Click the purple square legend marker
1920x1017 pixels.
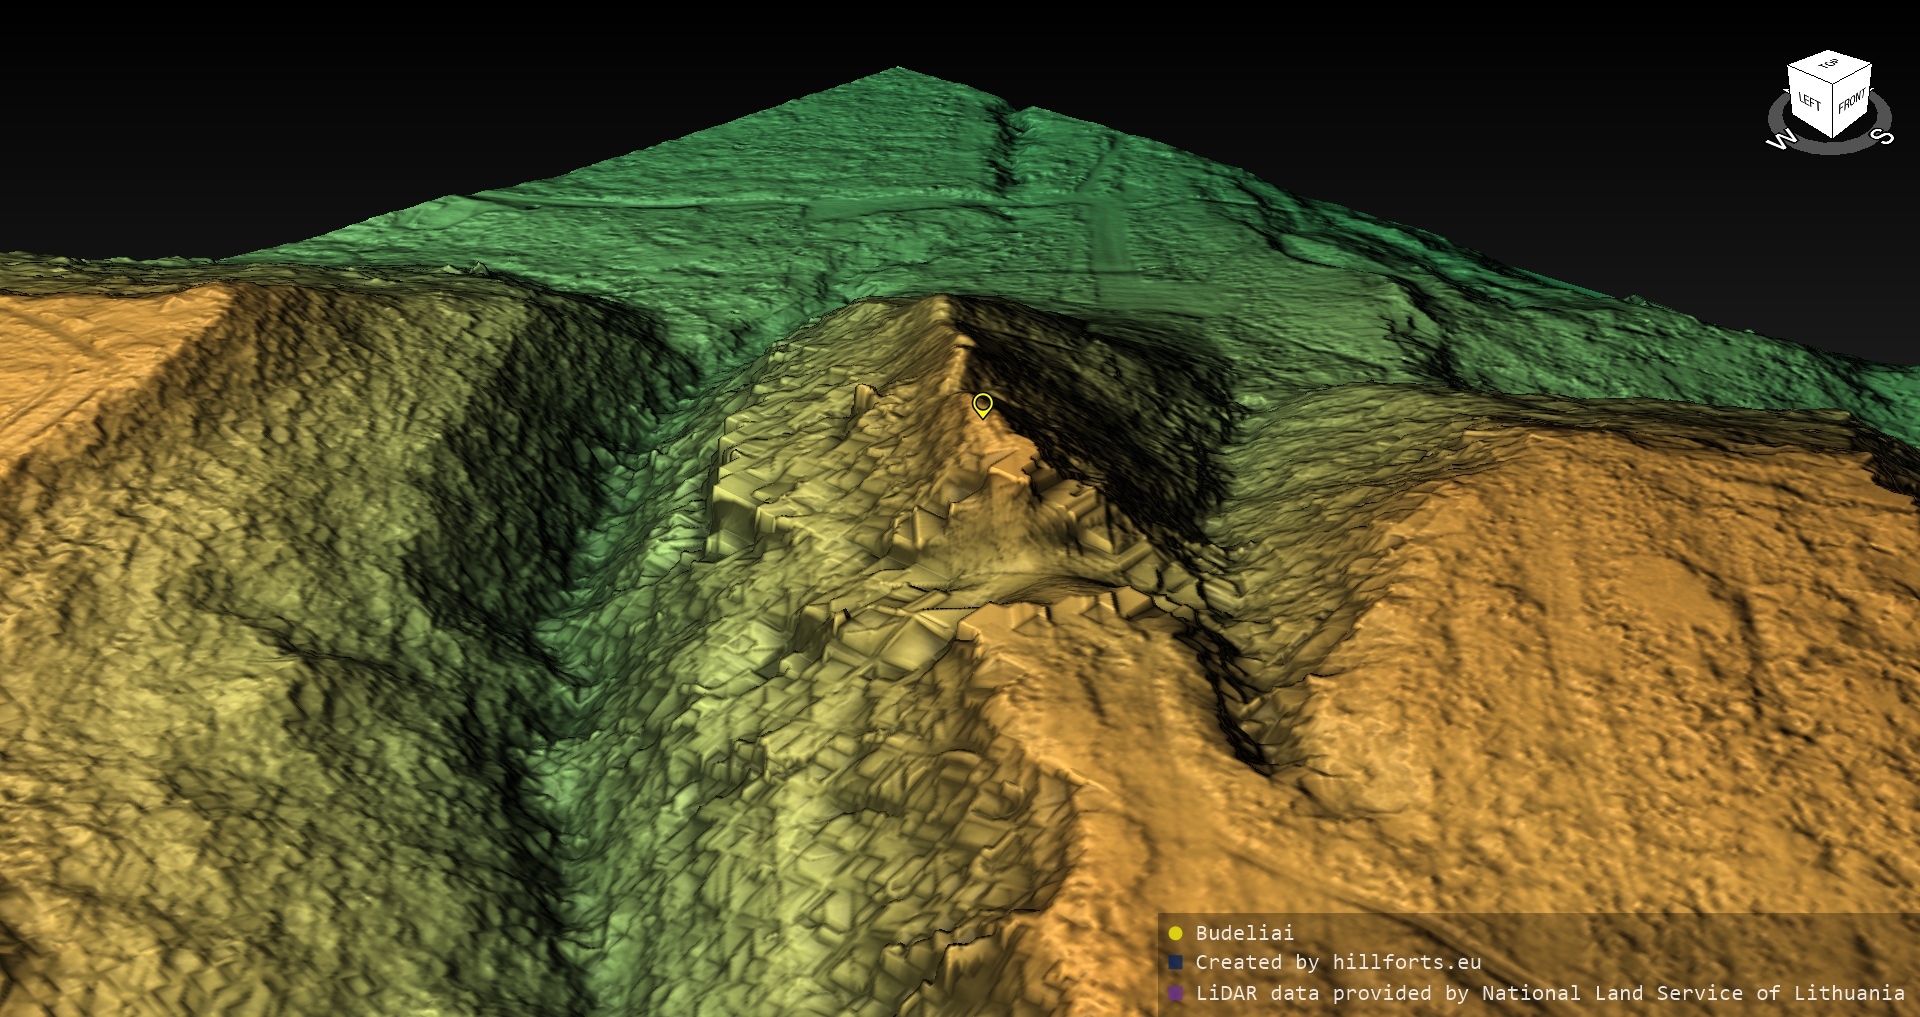(x=1175, y=993)
